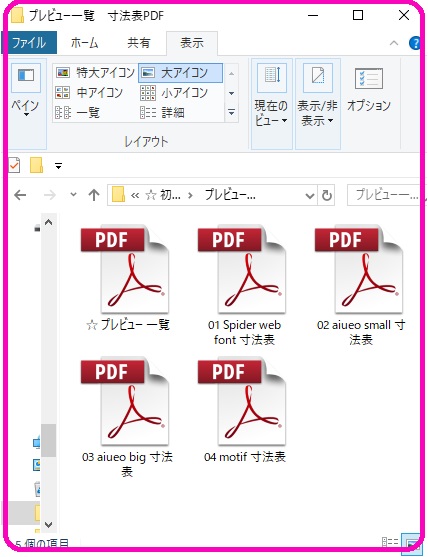Select the 02 aiueo small 寸法表 PDF
Screen dimensions: 428x557
[x=361, y=285]
